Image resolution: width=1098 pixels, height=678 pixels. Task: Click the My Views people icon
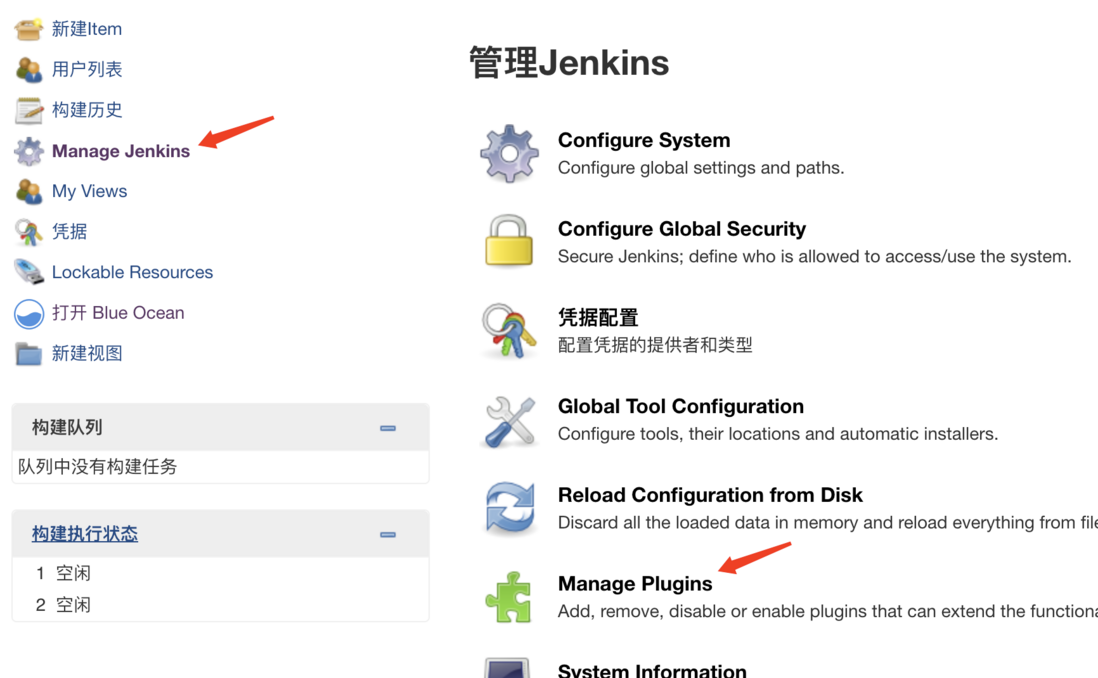point(29,191)
